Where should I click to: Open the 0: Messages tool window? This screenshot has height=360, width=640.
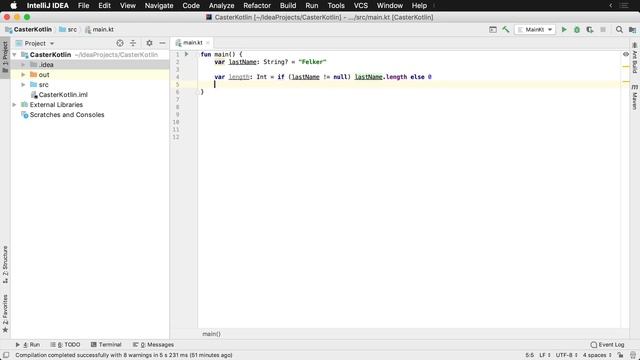(153, 344)
